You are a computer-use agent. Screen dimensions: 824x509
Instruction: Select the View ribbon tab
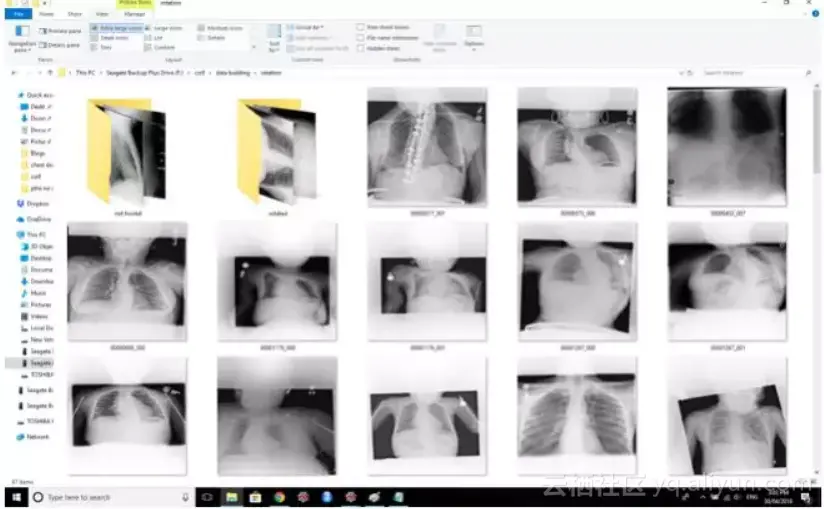click(102, 14)
